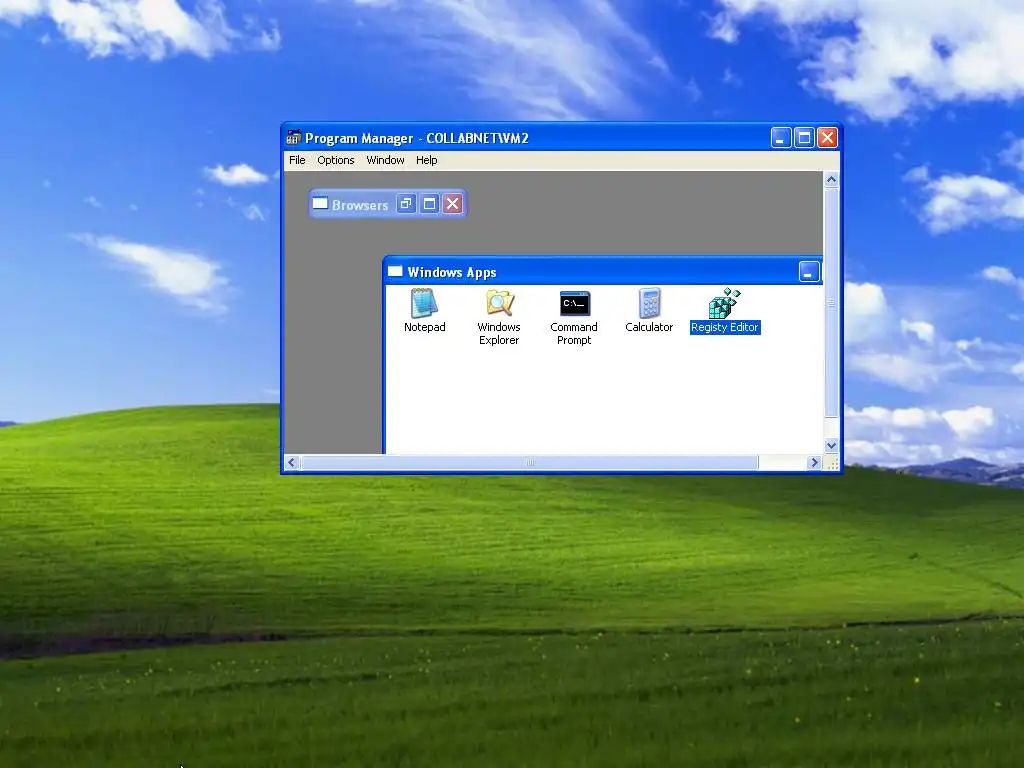Viewport: 1024px width, 768px height.
Task: Click the Notepad label text
Action: pos(424,327)
